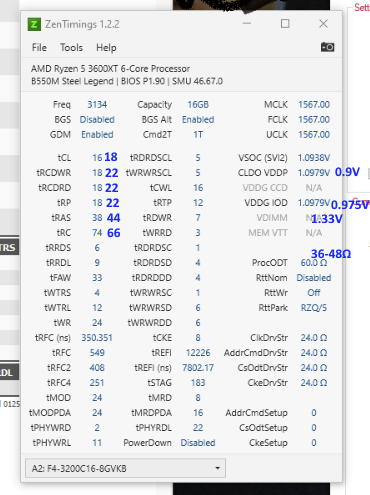
Task: Click the tCWL value 16
Action: tap(198, 188)
